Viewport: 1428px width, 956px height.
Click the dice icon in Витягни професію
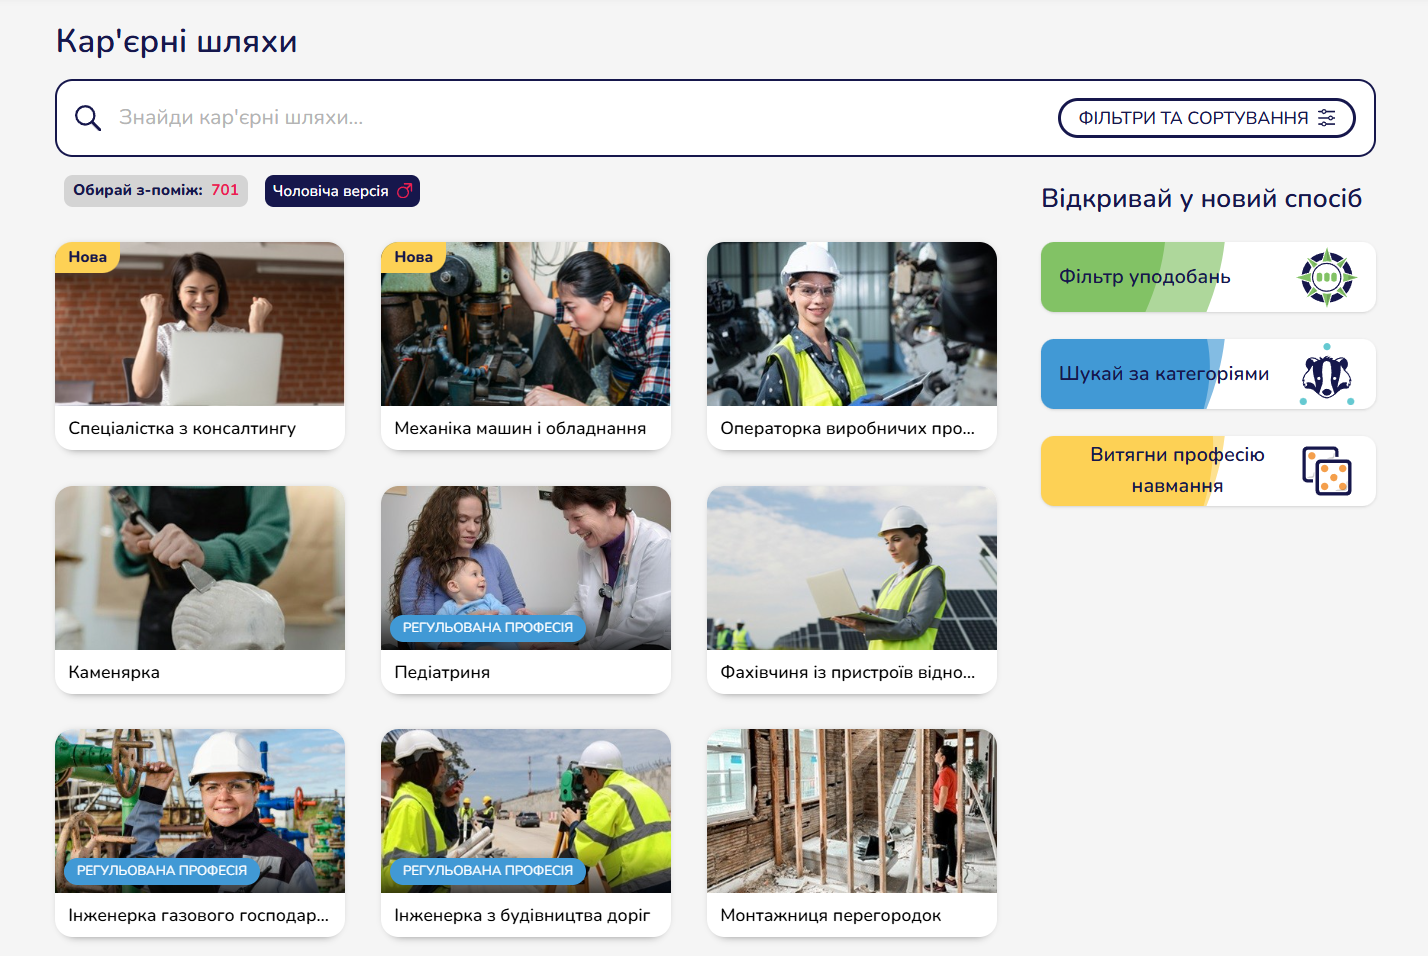coord(1326,471)
